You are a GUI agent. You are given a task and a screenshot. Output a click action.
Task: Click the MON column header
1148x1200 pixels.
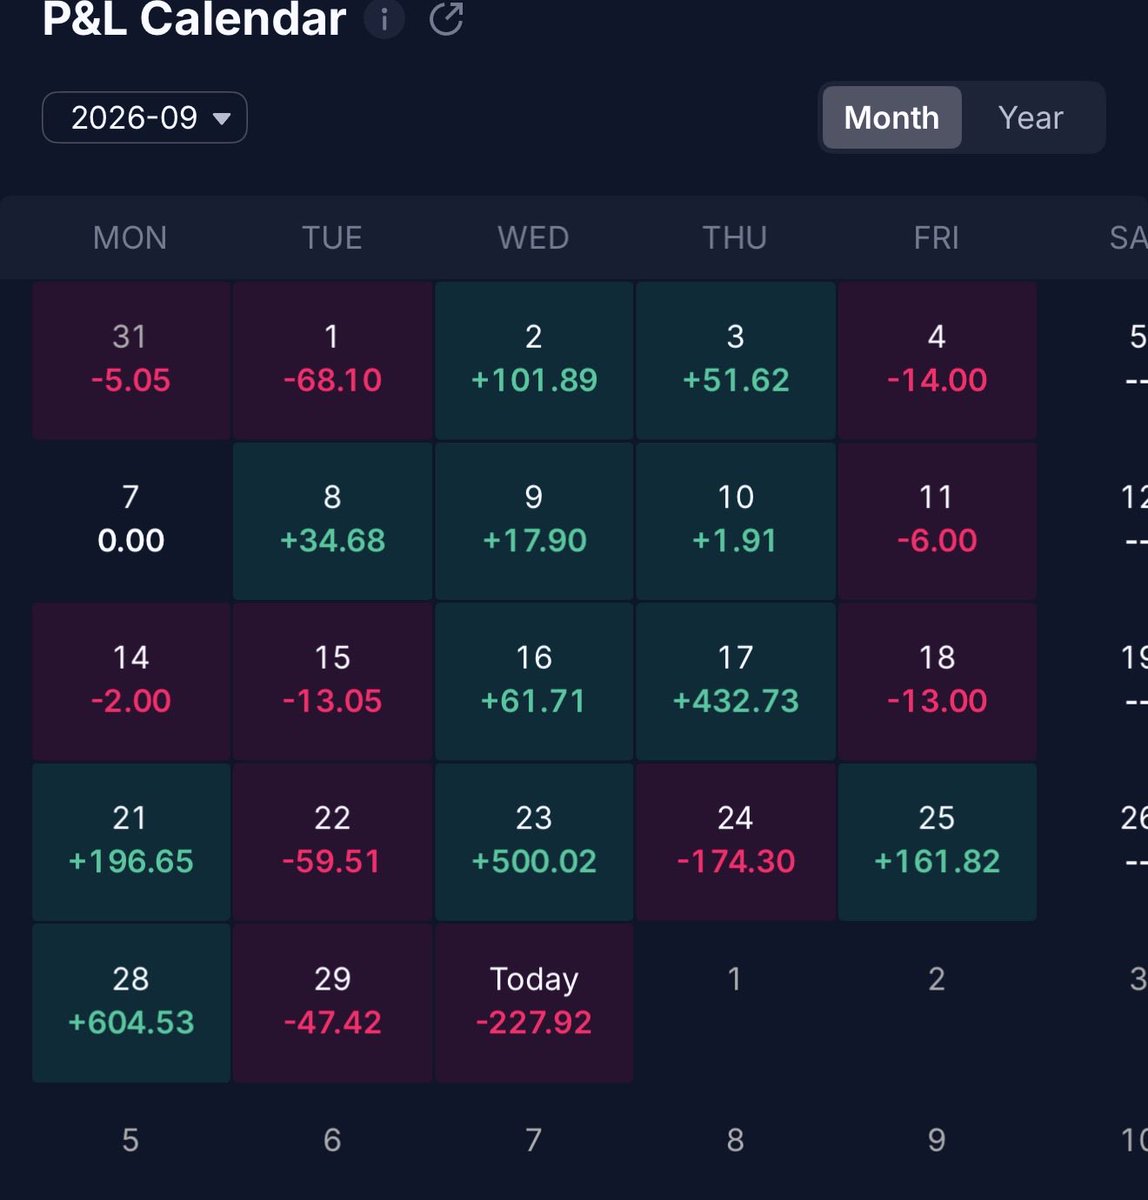pyautogui.click(x=130, y=238)
